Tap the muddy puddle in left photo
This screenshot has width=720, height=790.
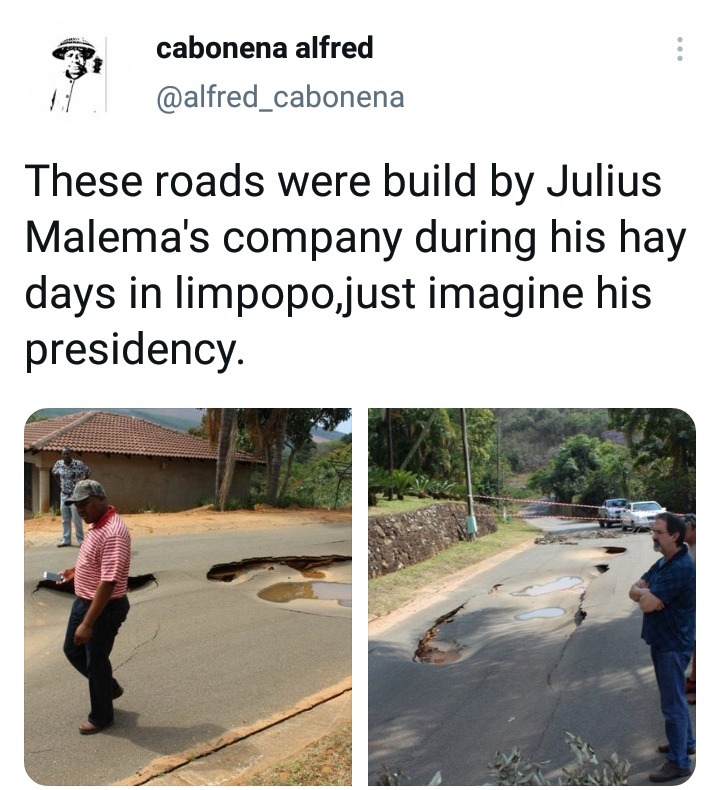[305, 592]
